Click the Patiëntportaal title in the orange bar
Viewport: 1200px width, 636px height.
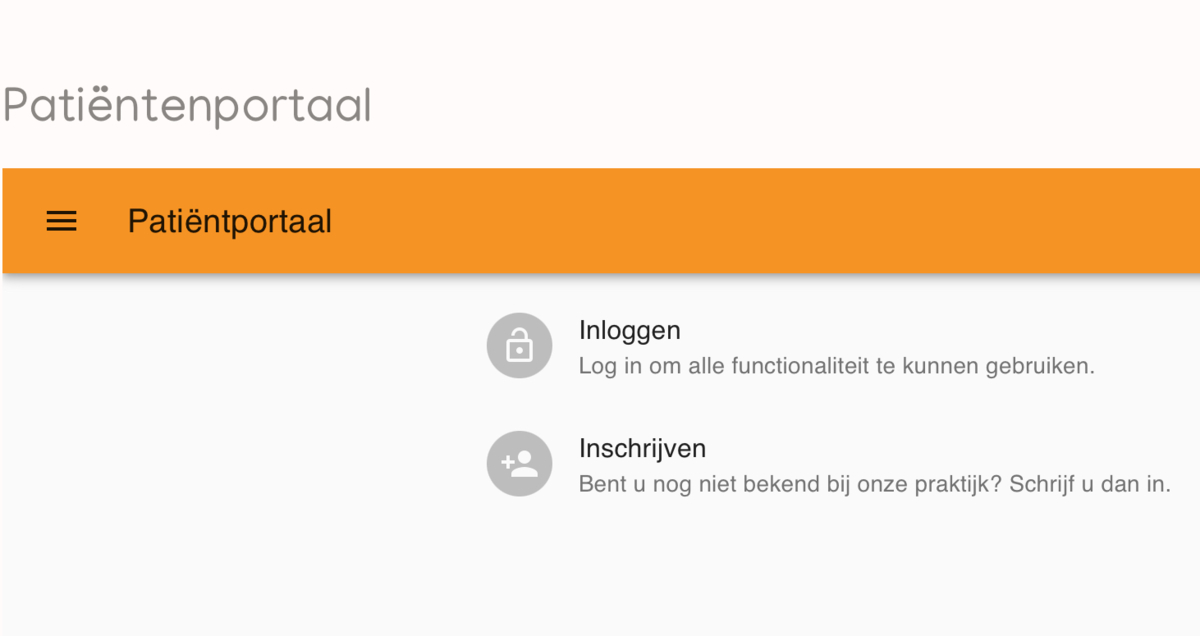[x=230, y=221]
